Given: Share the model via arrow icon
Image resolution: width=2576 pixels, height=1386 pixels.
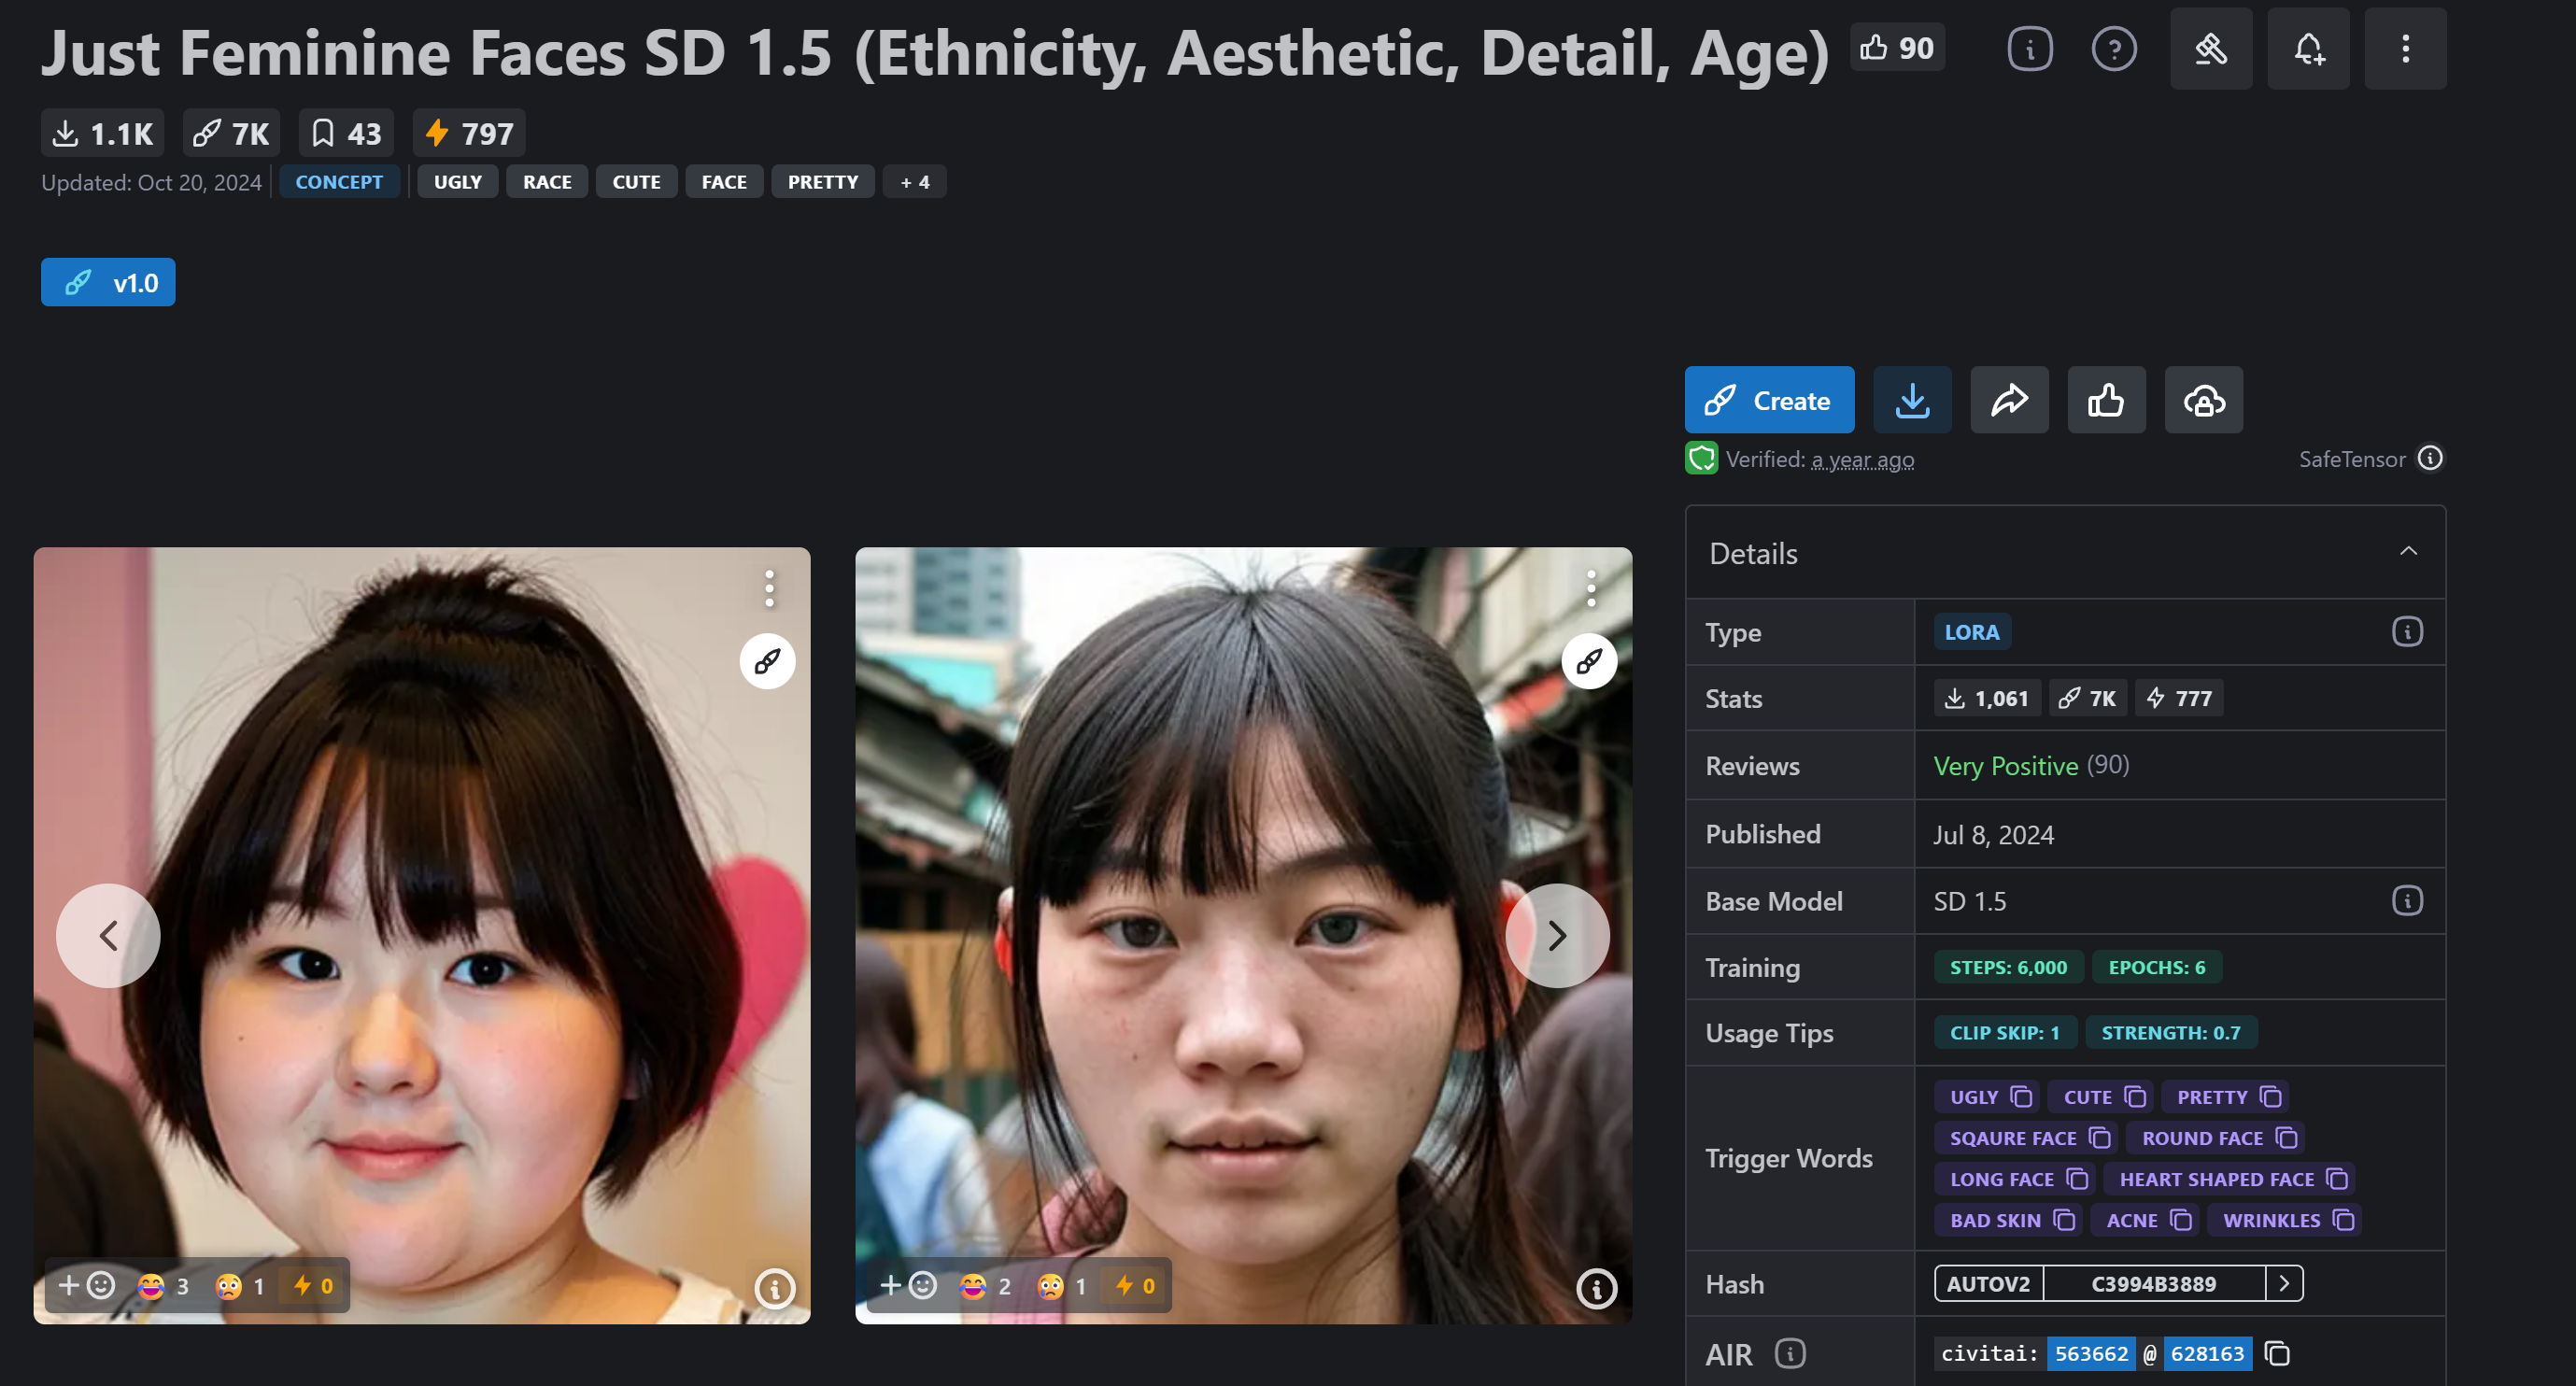Looking at the screenshot, I should coord(2008,400).
